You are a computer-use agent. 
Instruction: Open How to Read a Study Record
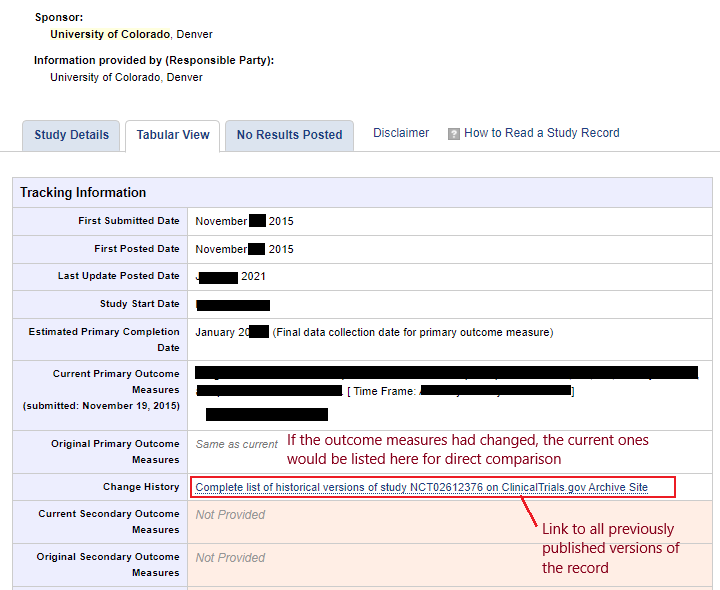click(x=541, y=133)
